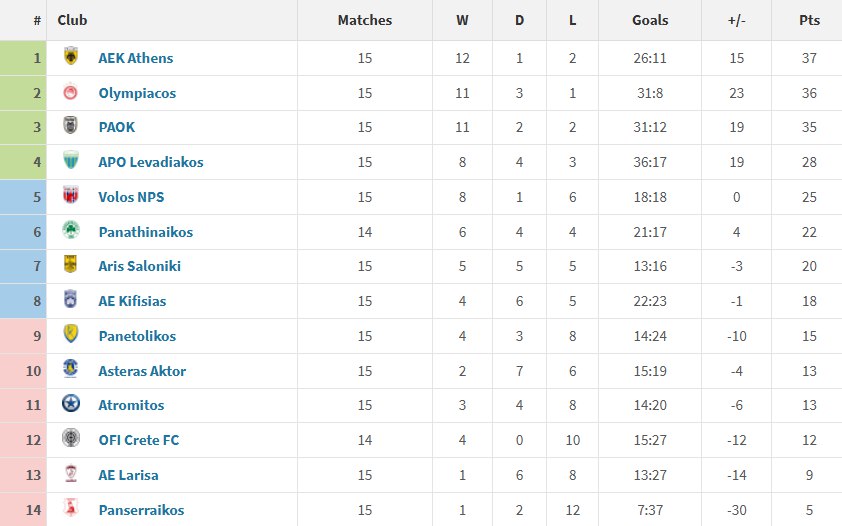Click the +/- goal difference header

click(x=737, y=20)
